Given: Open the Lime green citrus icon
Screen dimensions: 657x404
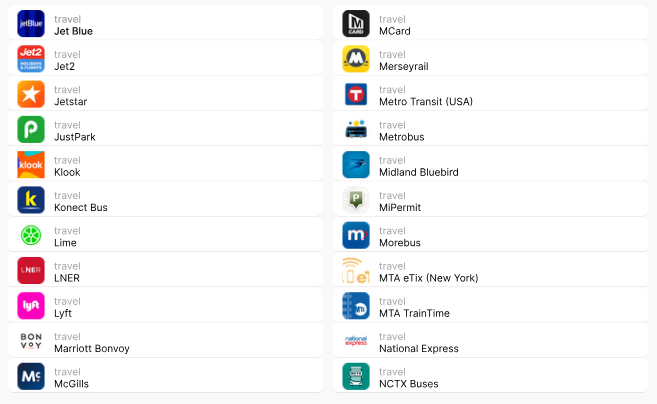Looking at the screenshot, I should pos(31,235).
